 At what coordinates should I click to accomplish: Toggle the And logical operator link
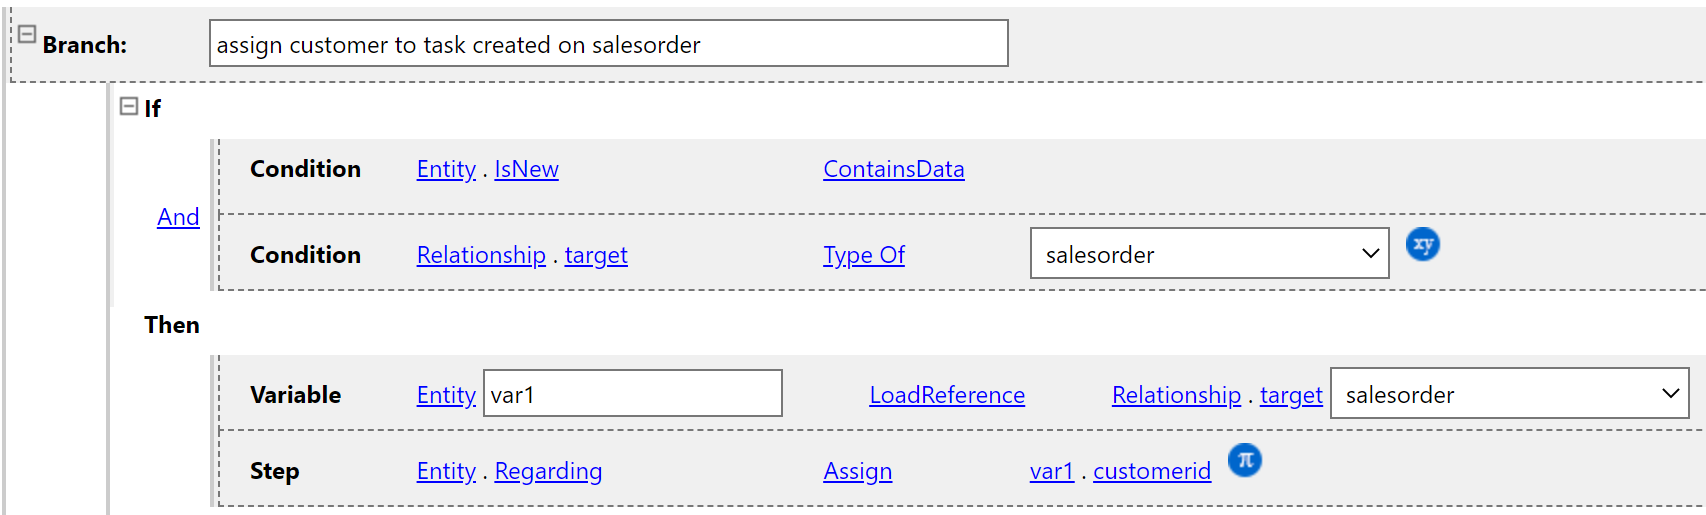point(178,217)
